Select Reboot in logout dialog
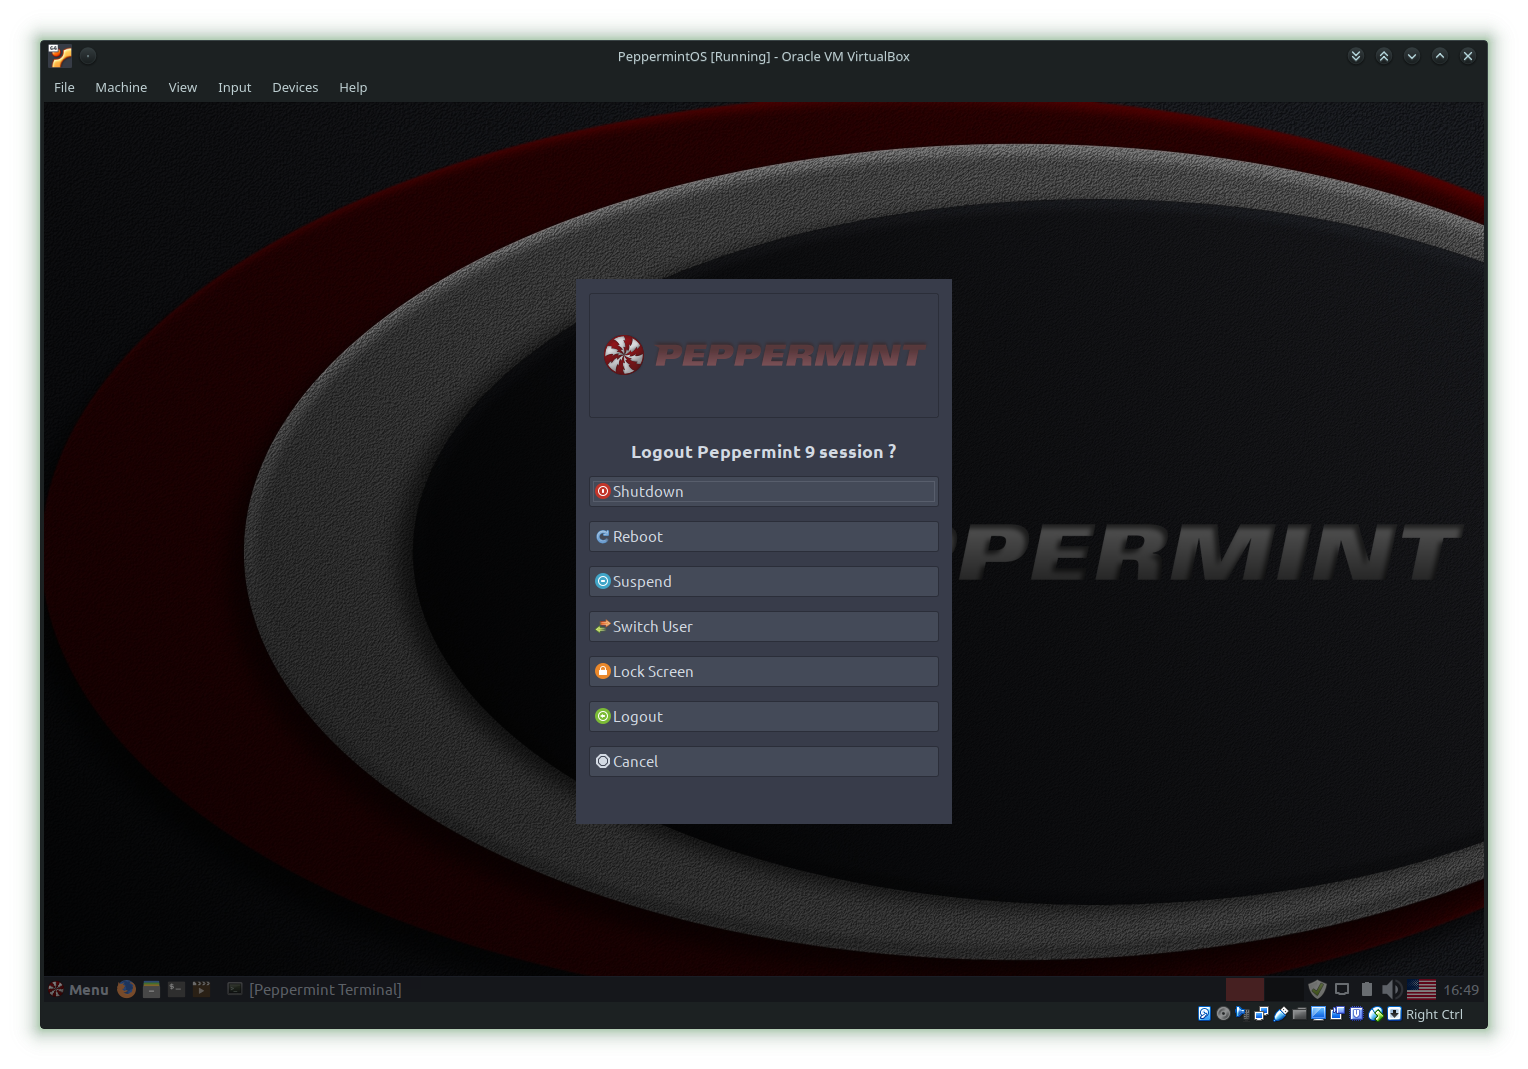Viewport: 1528px width, 1069px height. point(763,537)
